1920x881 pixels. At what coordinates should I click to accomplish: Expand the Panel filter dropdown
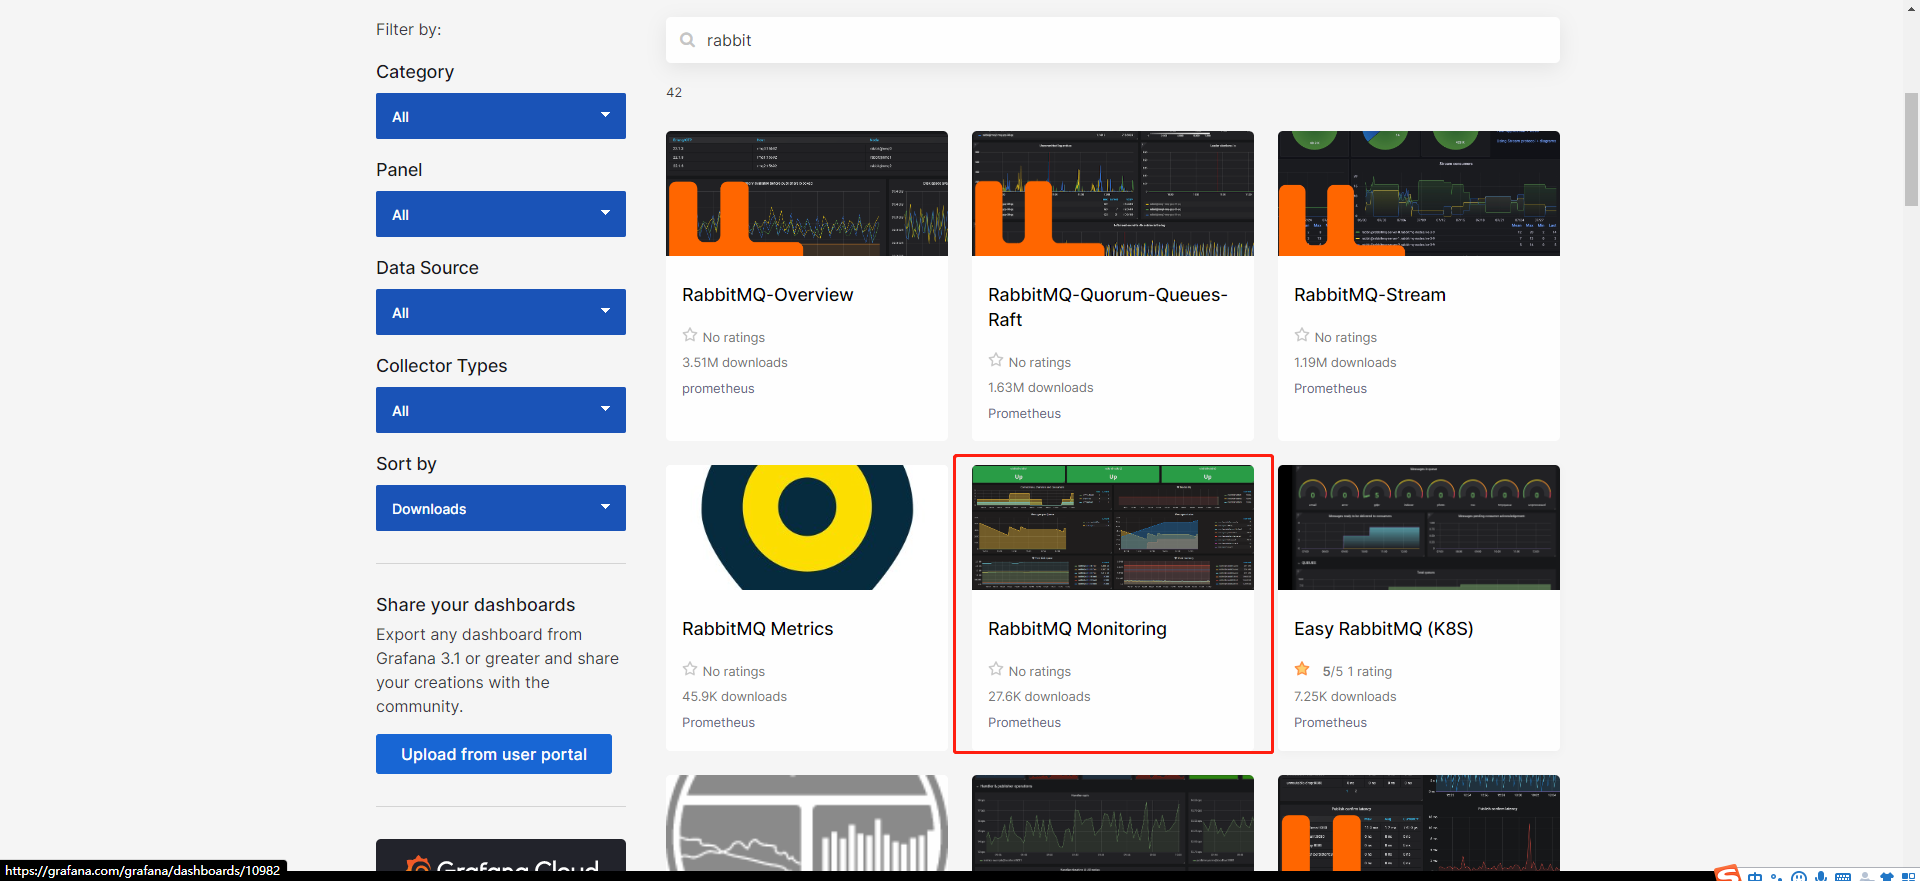click(501, 214)
